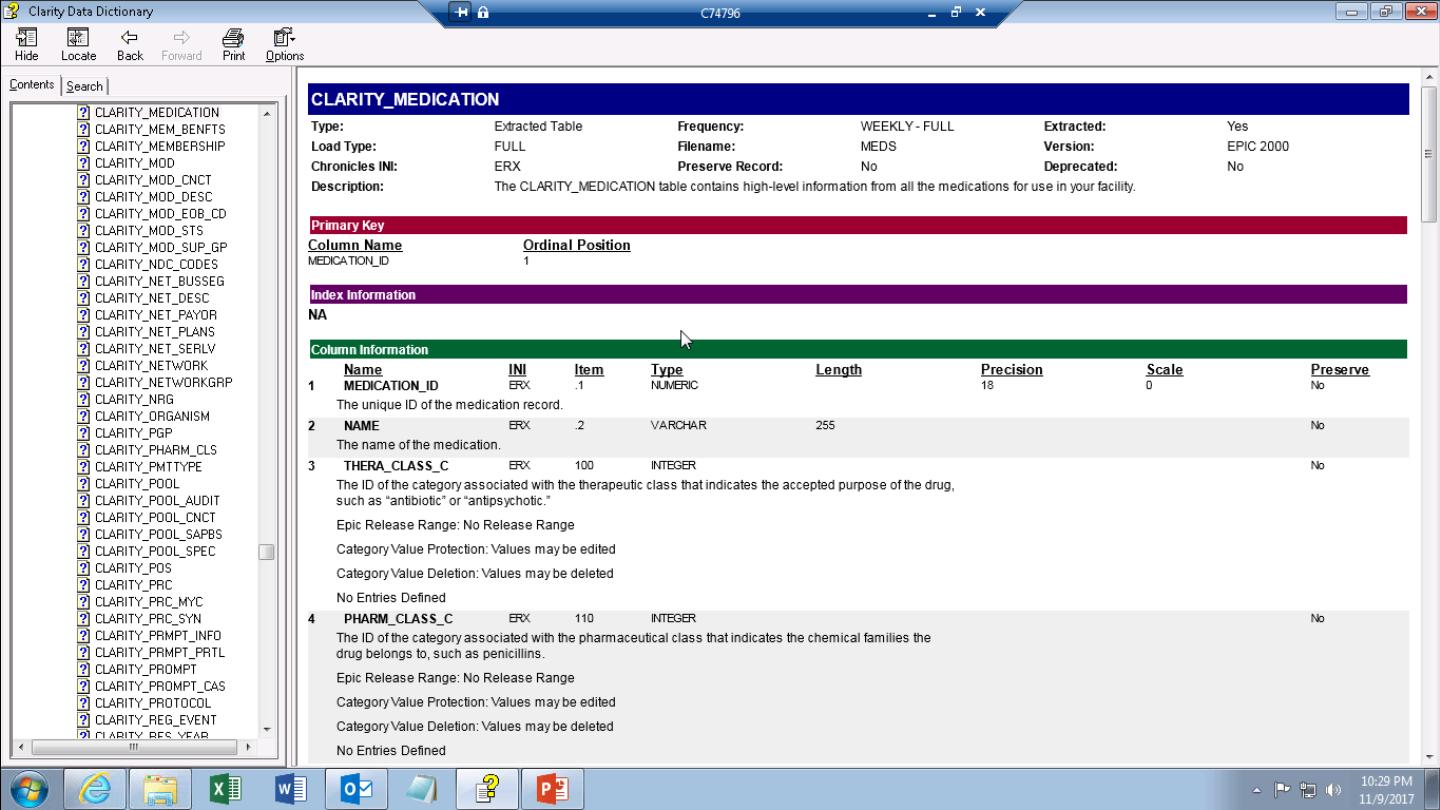1440x810 pixels.
Task: Select the Contents tab
Action: point(32,85)
